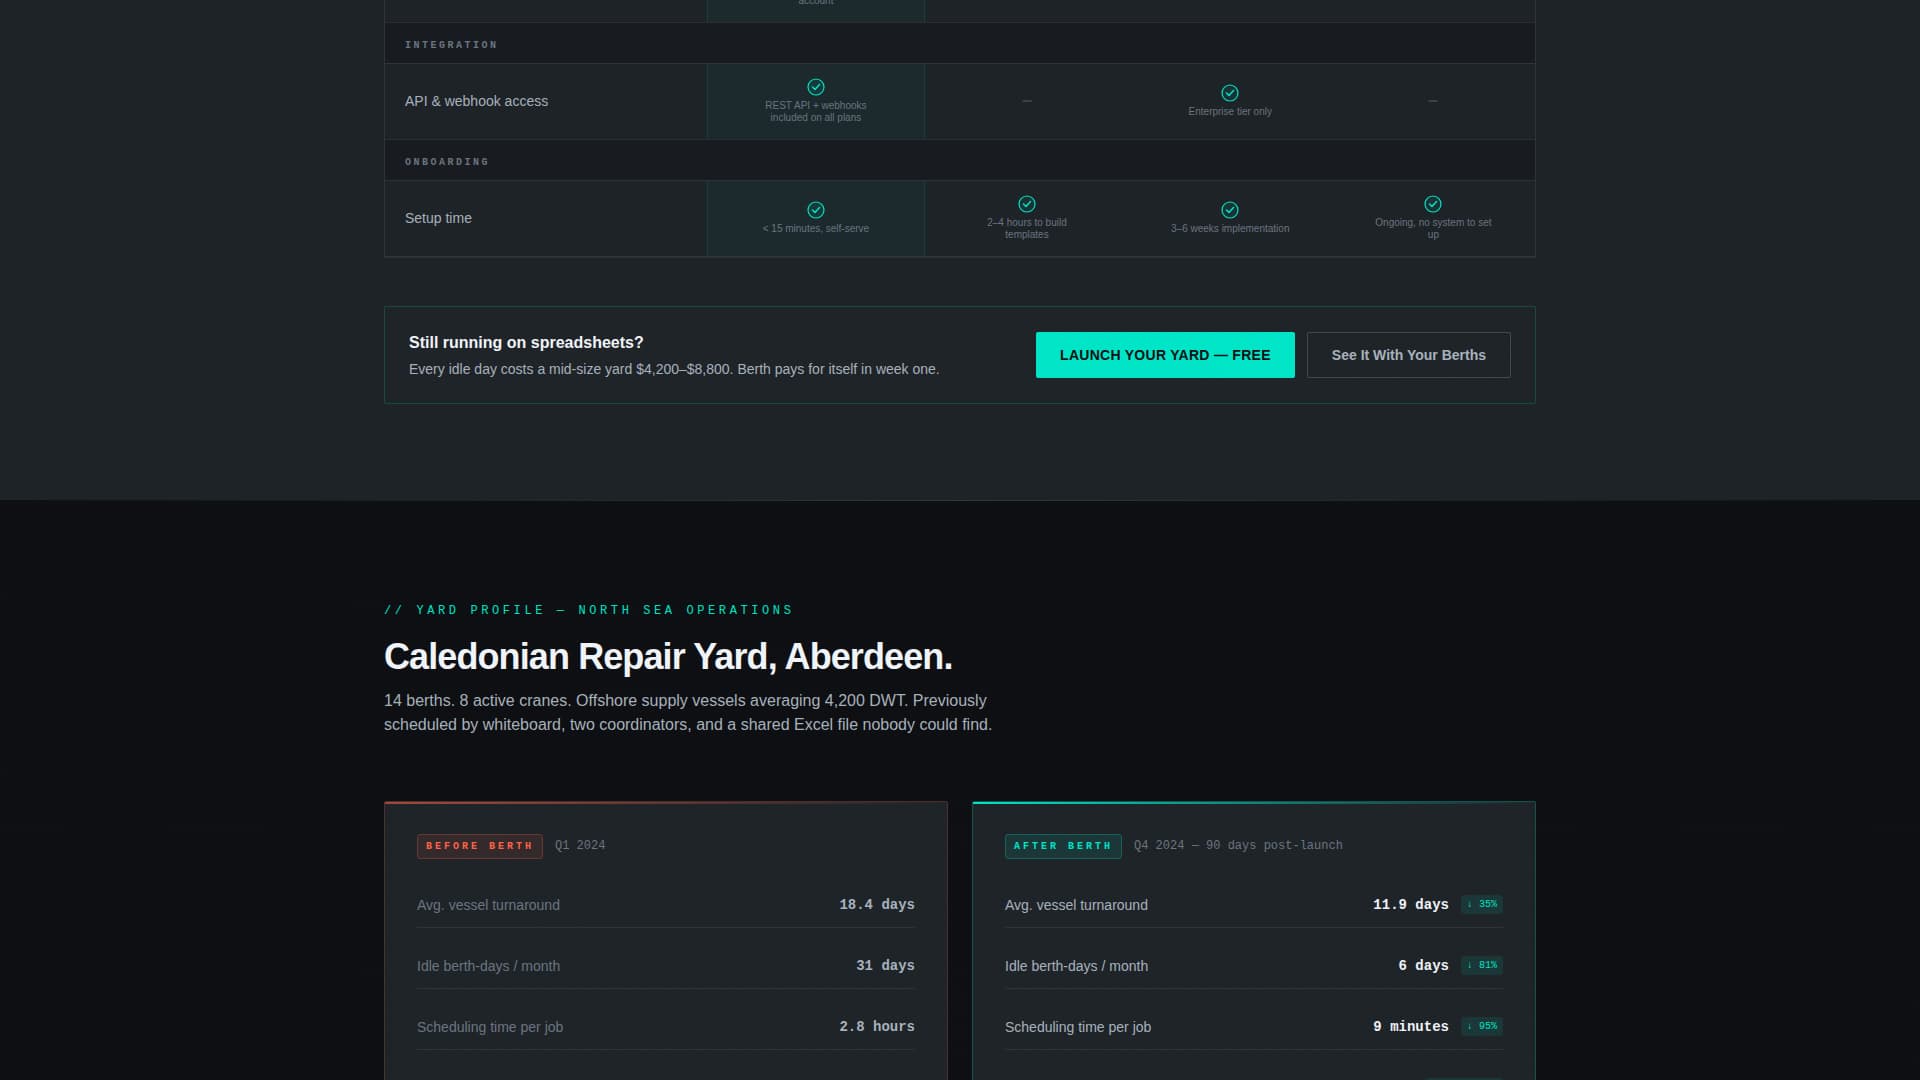Click 'YARD PROFILE — NORTH SEA OPERATIONS' label

tap(588, 610)
